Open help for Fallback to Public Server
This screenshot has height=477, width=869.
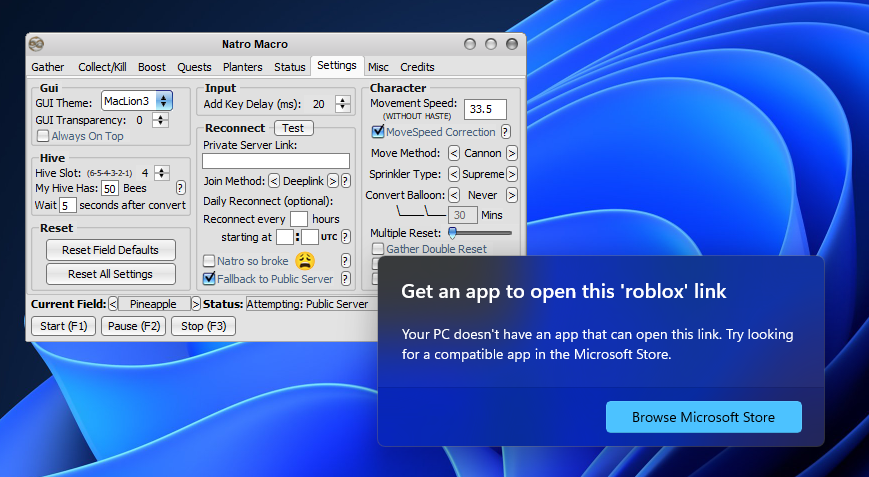345,279
